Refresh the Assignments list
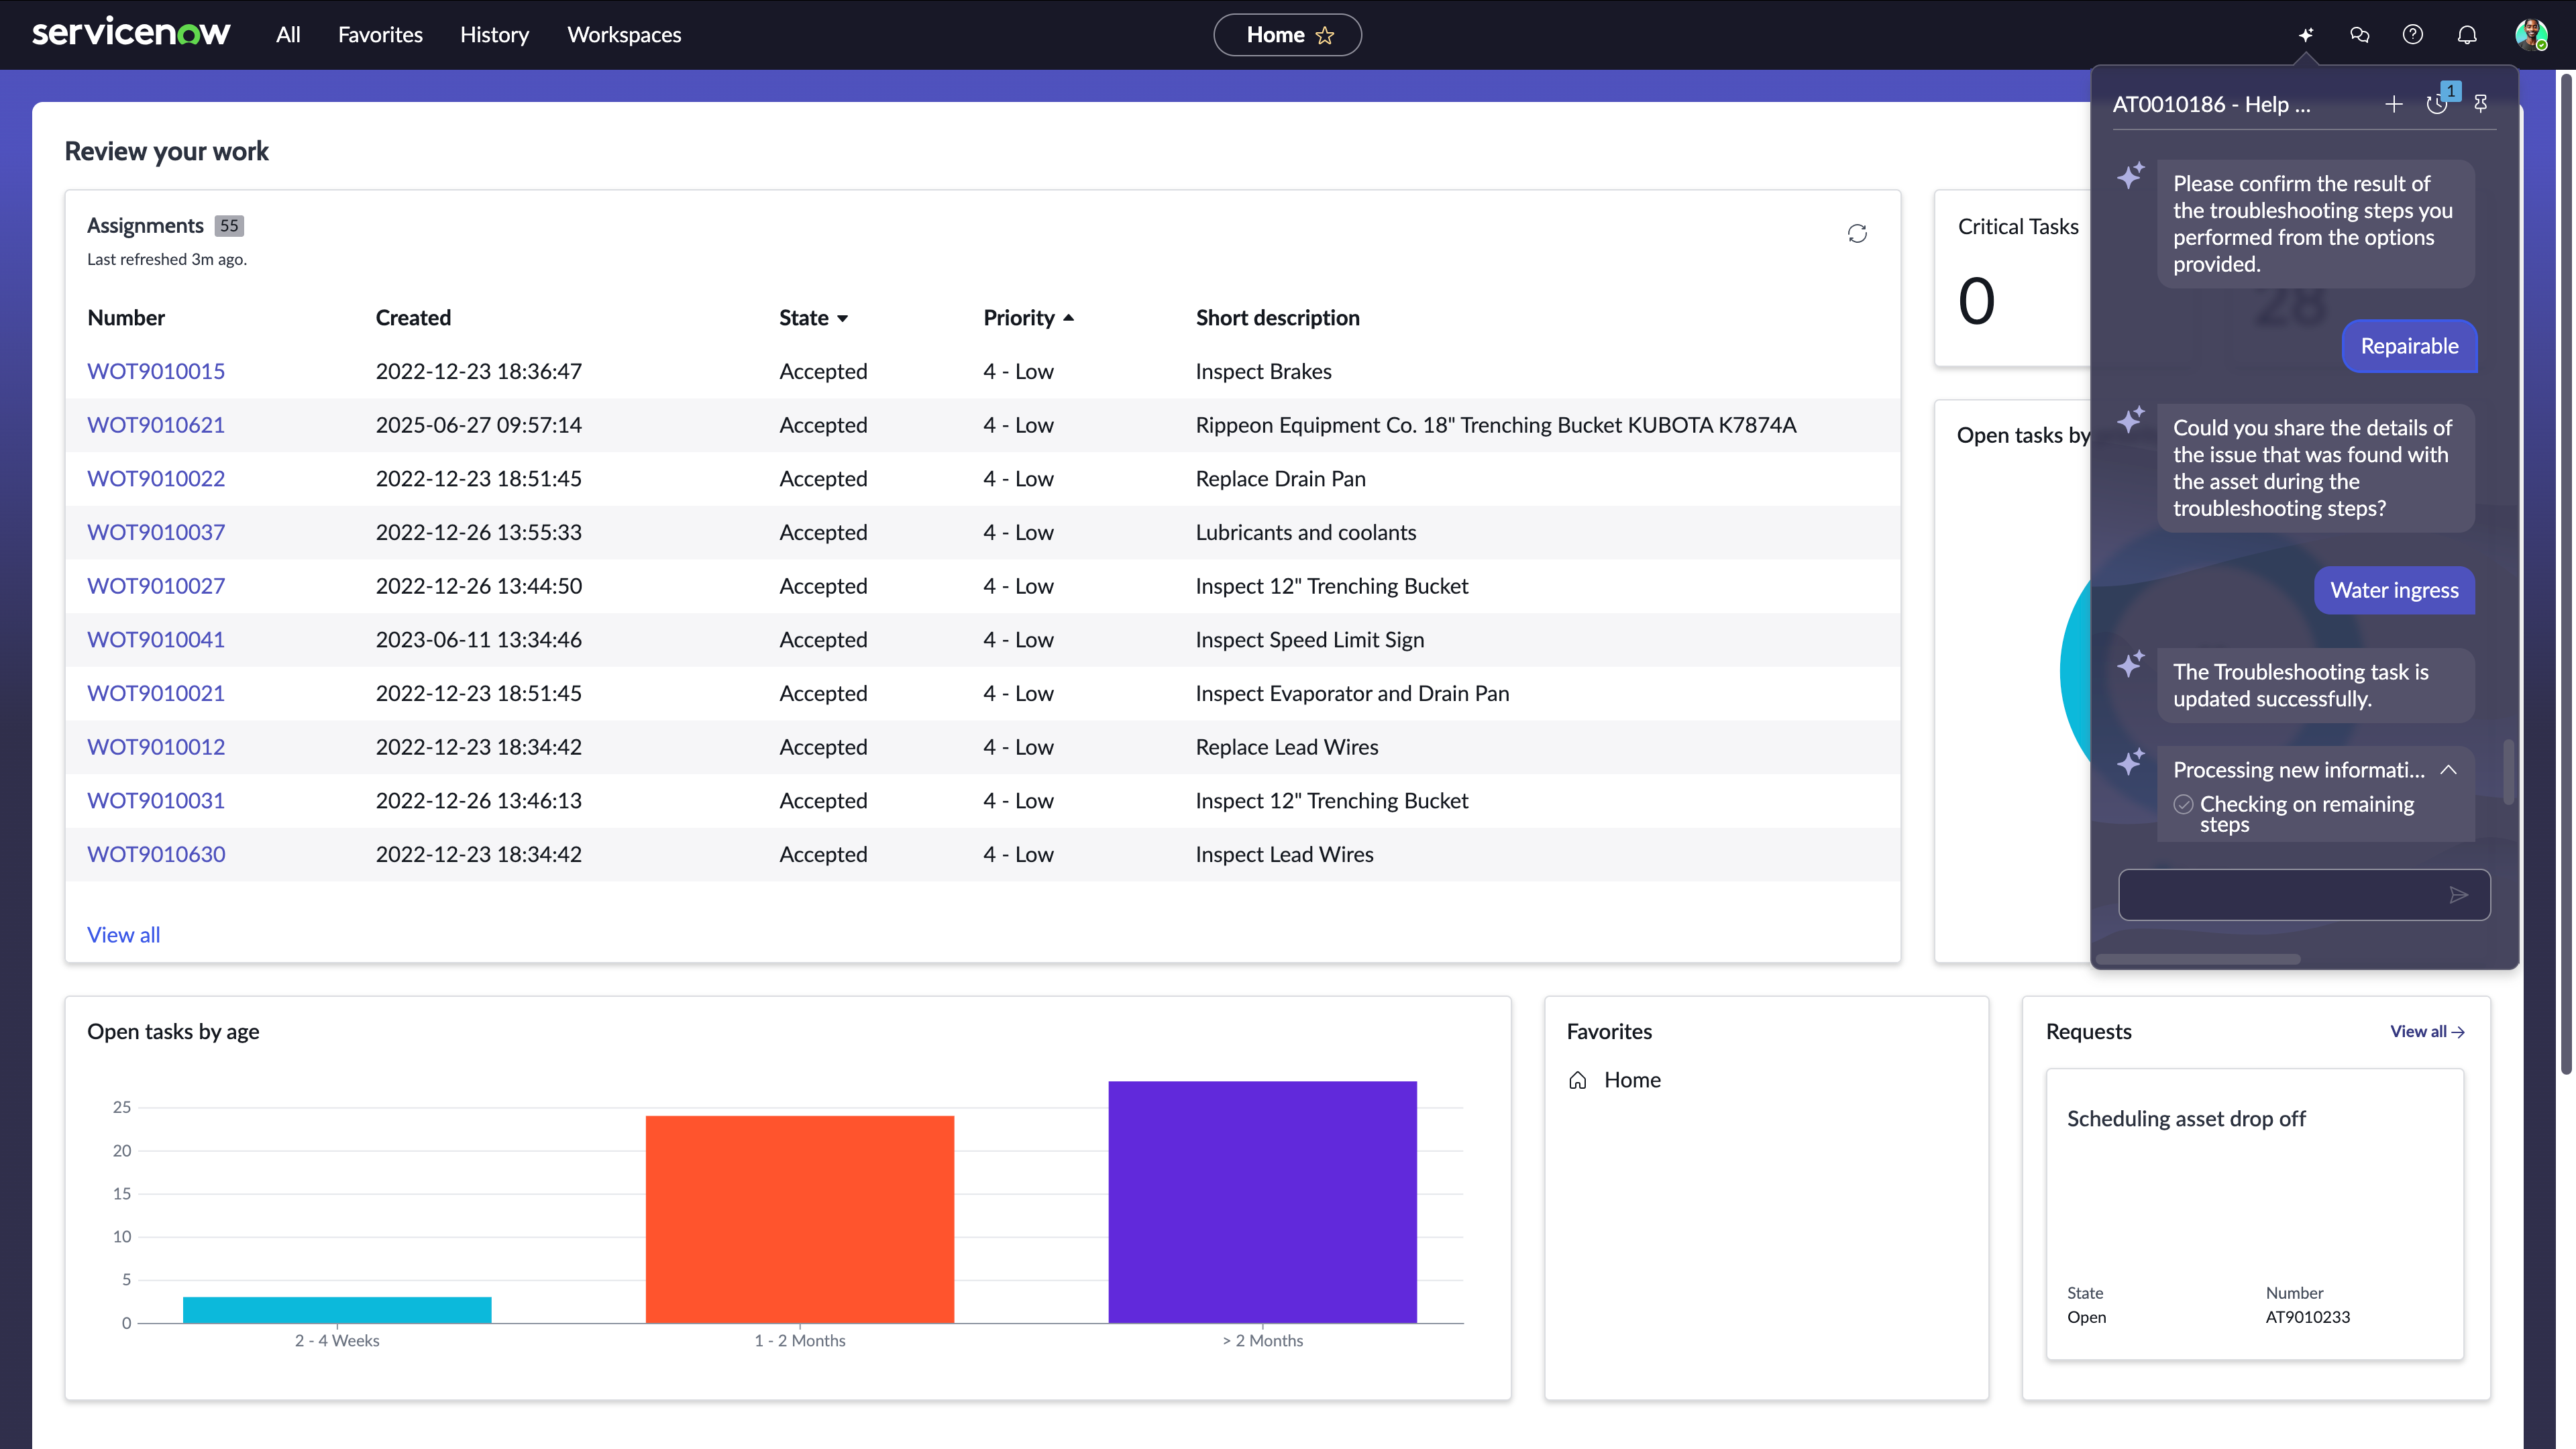This screenshot has height=1449, width=2576. pyautogui.click(x=1857, y=234)
